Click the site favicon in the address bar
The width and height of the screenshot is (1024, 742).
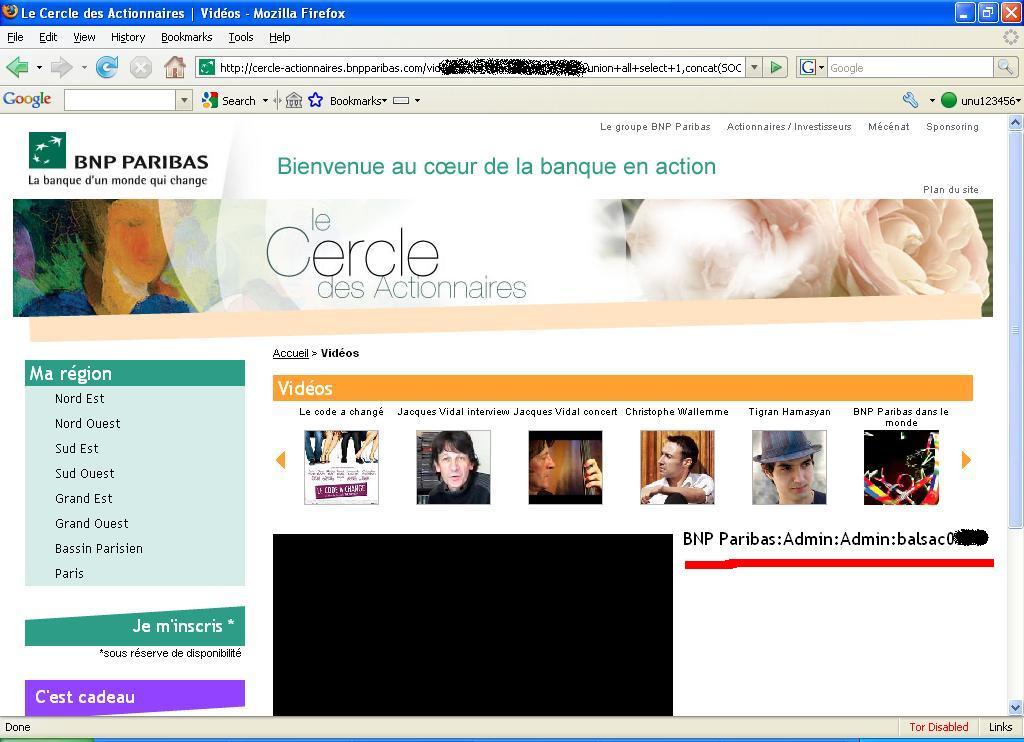207,67
